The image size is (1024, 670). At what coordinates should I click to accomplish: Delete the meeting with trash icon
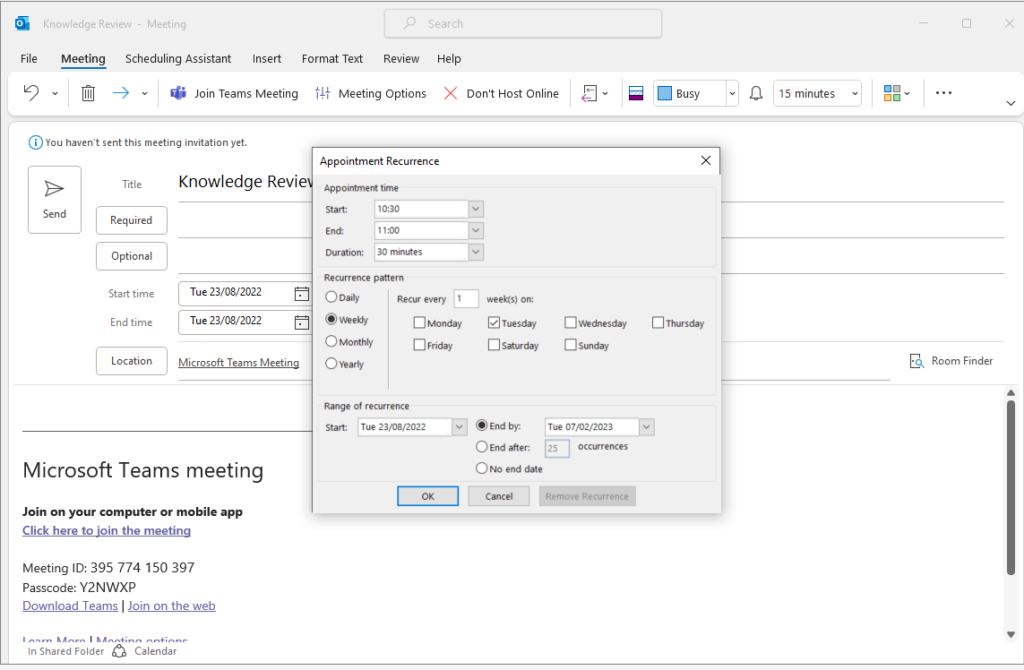88,93
